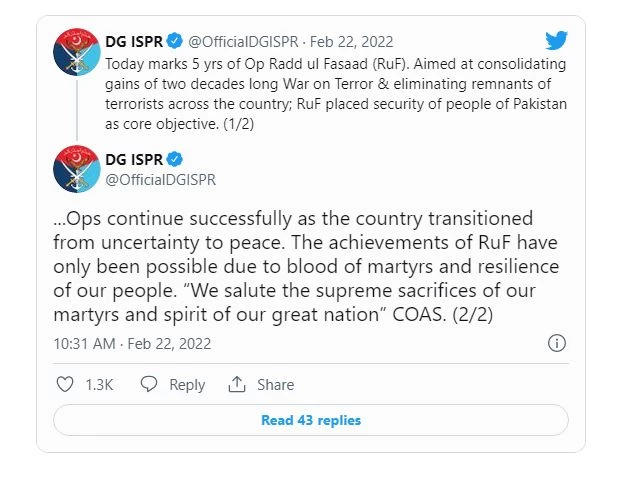Click the Reply text label
The width and height of the screenshot is (633, 478).
(x=187, y=384)
